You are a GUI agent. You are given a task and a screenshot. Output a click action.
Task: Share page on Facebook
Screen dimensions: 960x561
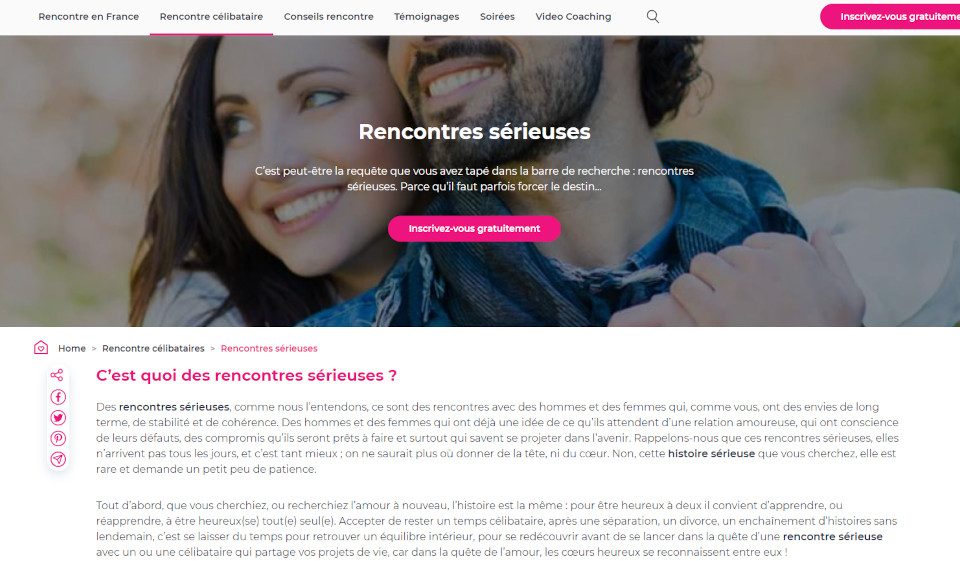click(x=58, y=397)
